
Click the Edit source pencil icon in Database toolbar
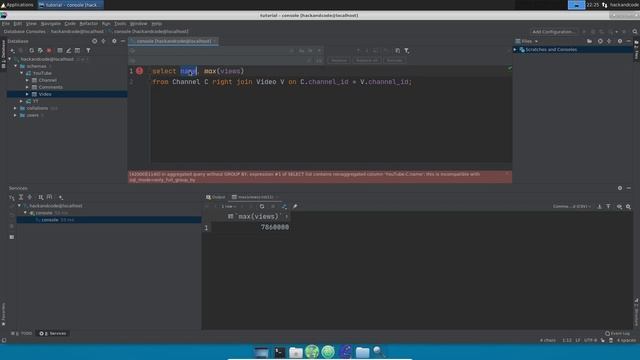pos(69,51)
